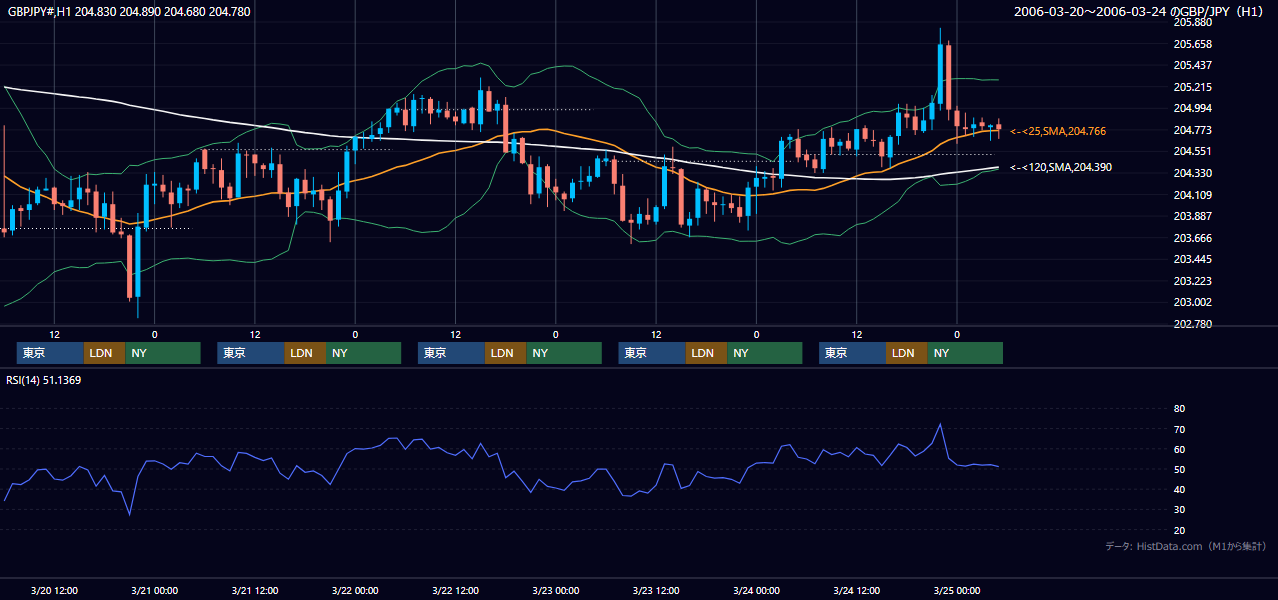Click price axis label 202.780
1278x600 pixels.
1192,324
